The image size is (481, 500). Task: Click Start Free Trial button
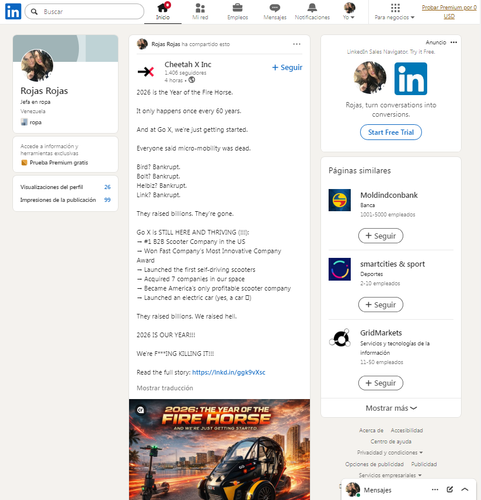pyautogui.click(x=391, y=132)
